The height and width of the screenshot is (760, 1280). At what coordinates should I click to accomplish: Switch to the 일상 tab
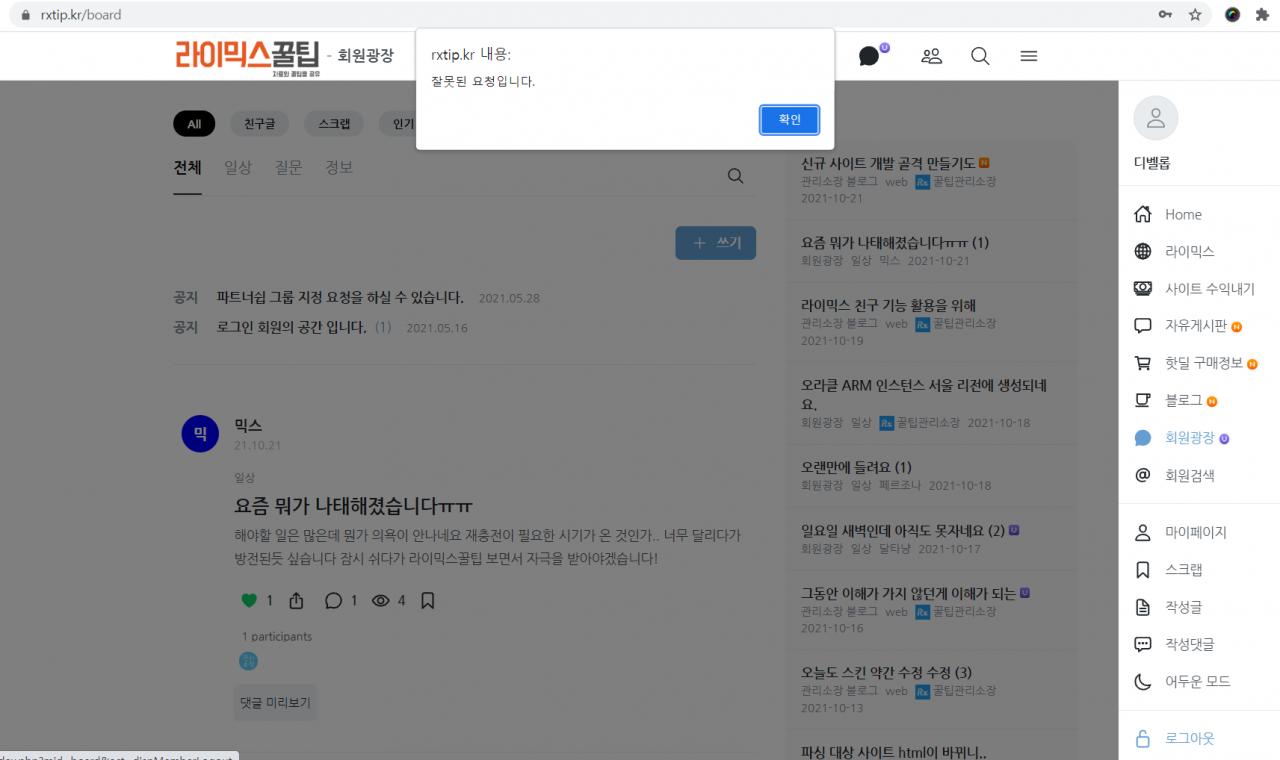point(238,168)
